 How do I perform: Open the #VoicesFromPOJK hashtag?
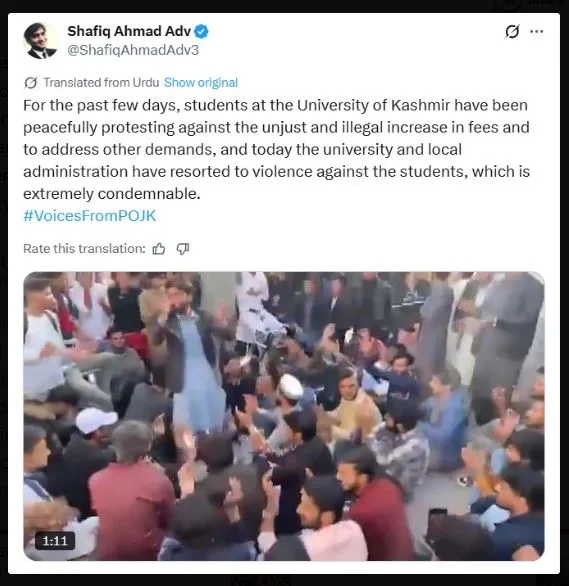point(90,216)
